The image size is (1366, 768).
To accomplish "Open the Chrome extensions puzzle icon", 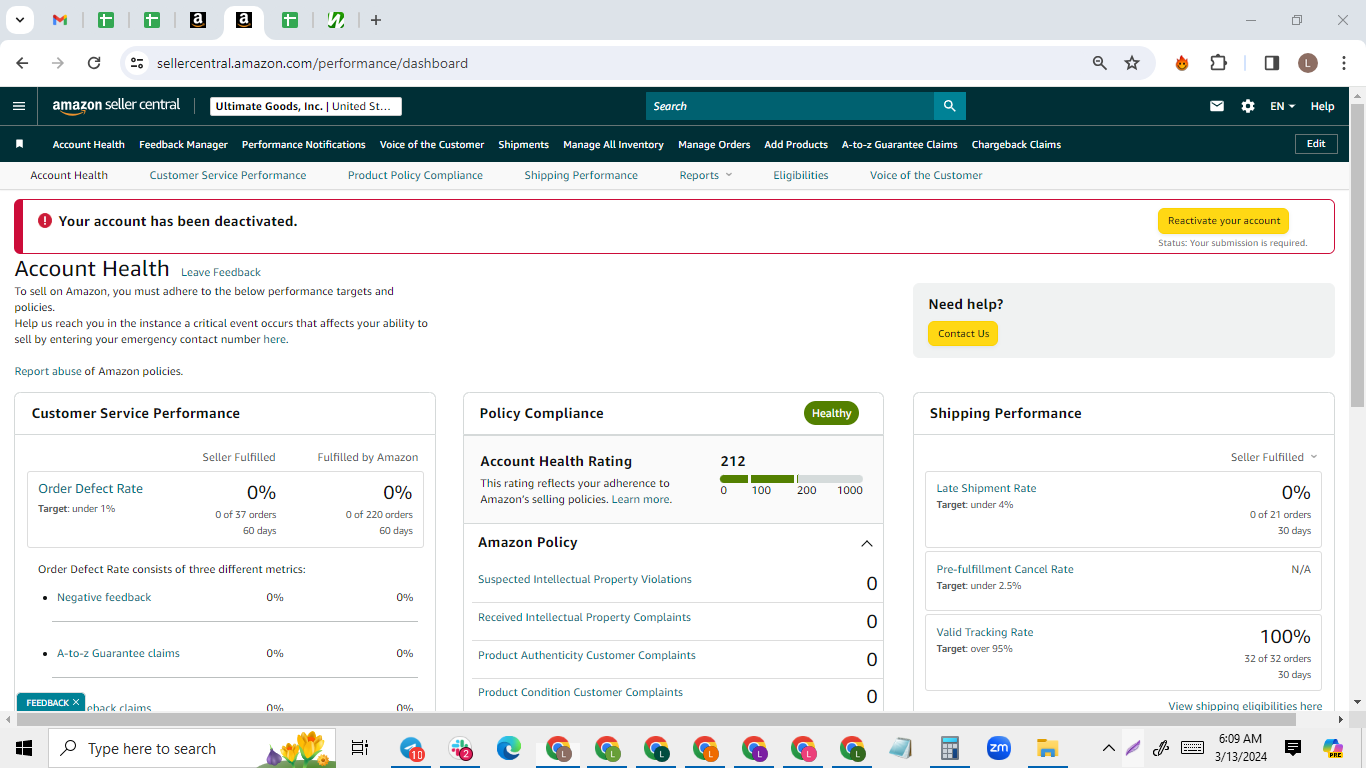I will coord(1218,63).
